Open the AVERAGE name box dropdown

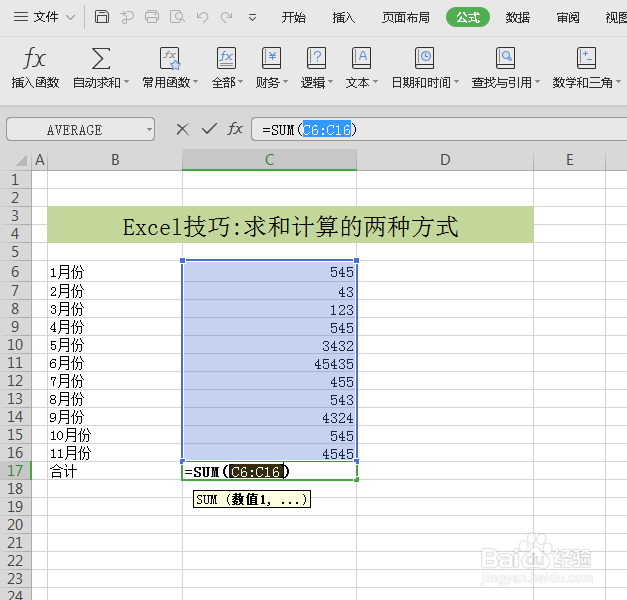(x=149, y=130)
